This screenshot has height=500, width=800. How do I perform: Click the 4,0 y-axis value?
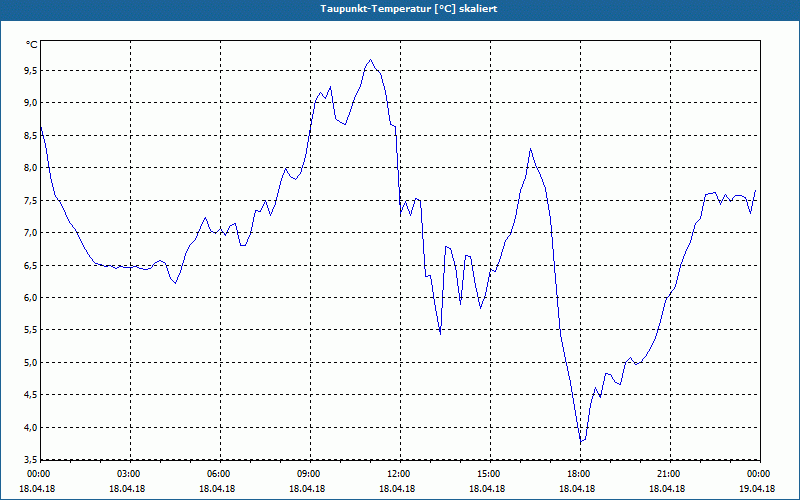(31, 428)
